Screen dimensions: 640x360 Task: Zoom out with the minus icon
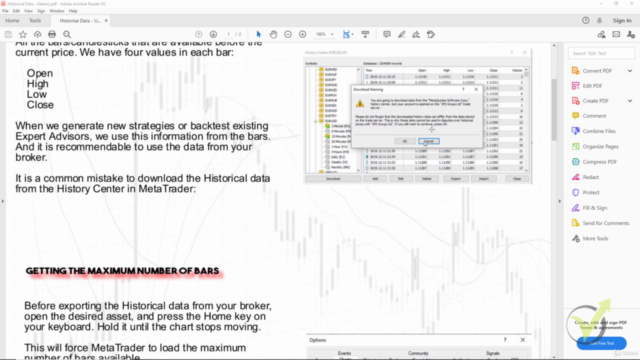pyautogui.click(x=288, y=34)
